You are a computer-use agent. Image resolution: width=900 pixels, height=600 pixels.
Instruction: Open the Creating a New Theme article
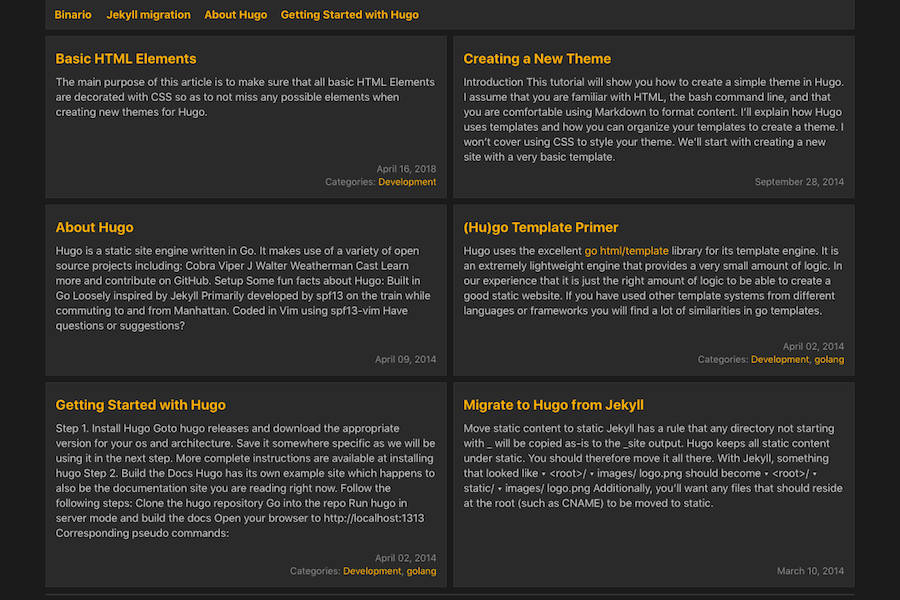537,59
